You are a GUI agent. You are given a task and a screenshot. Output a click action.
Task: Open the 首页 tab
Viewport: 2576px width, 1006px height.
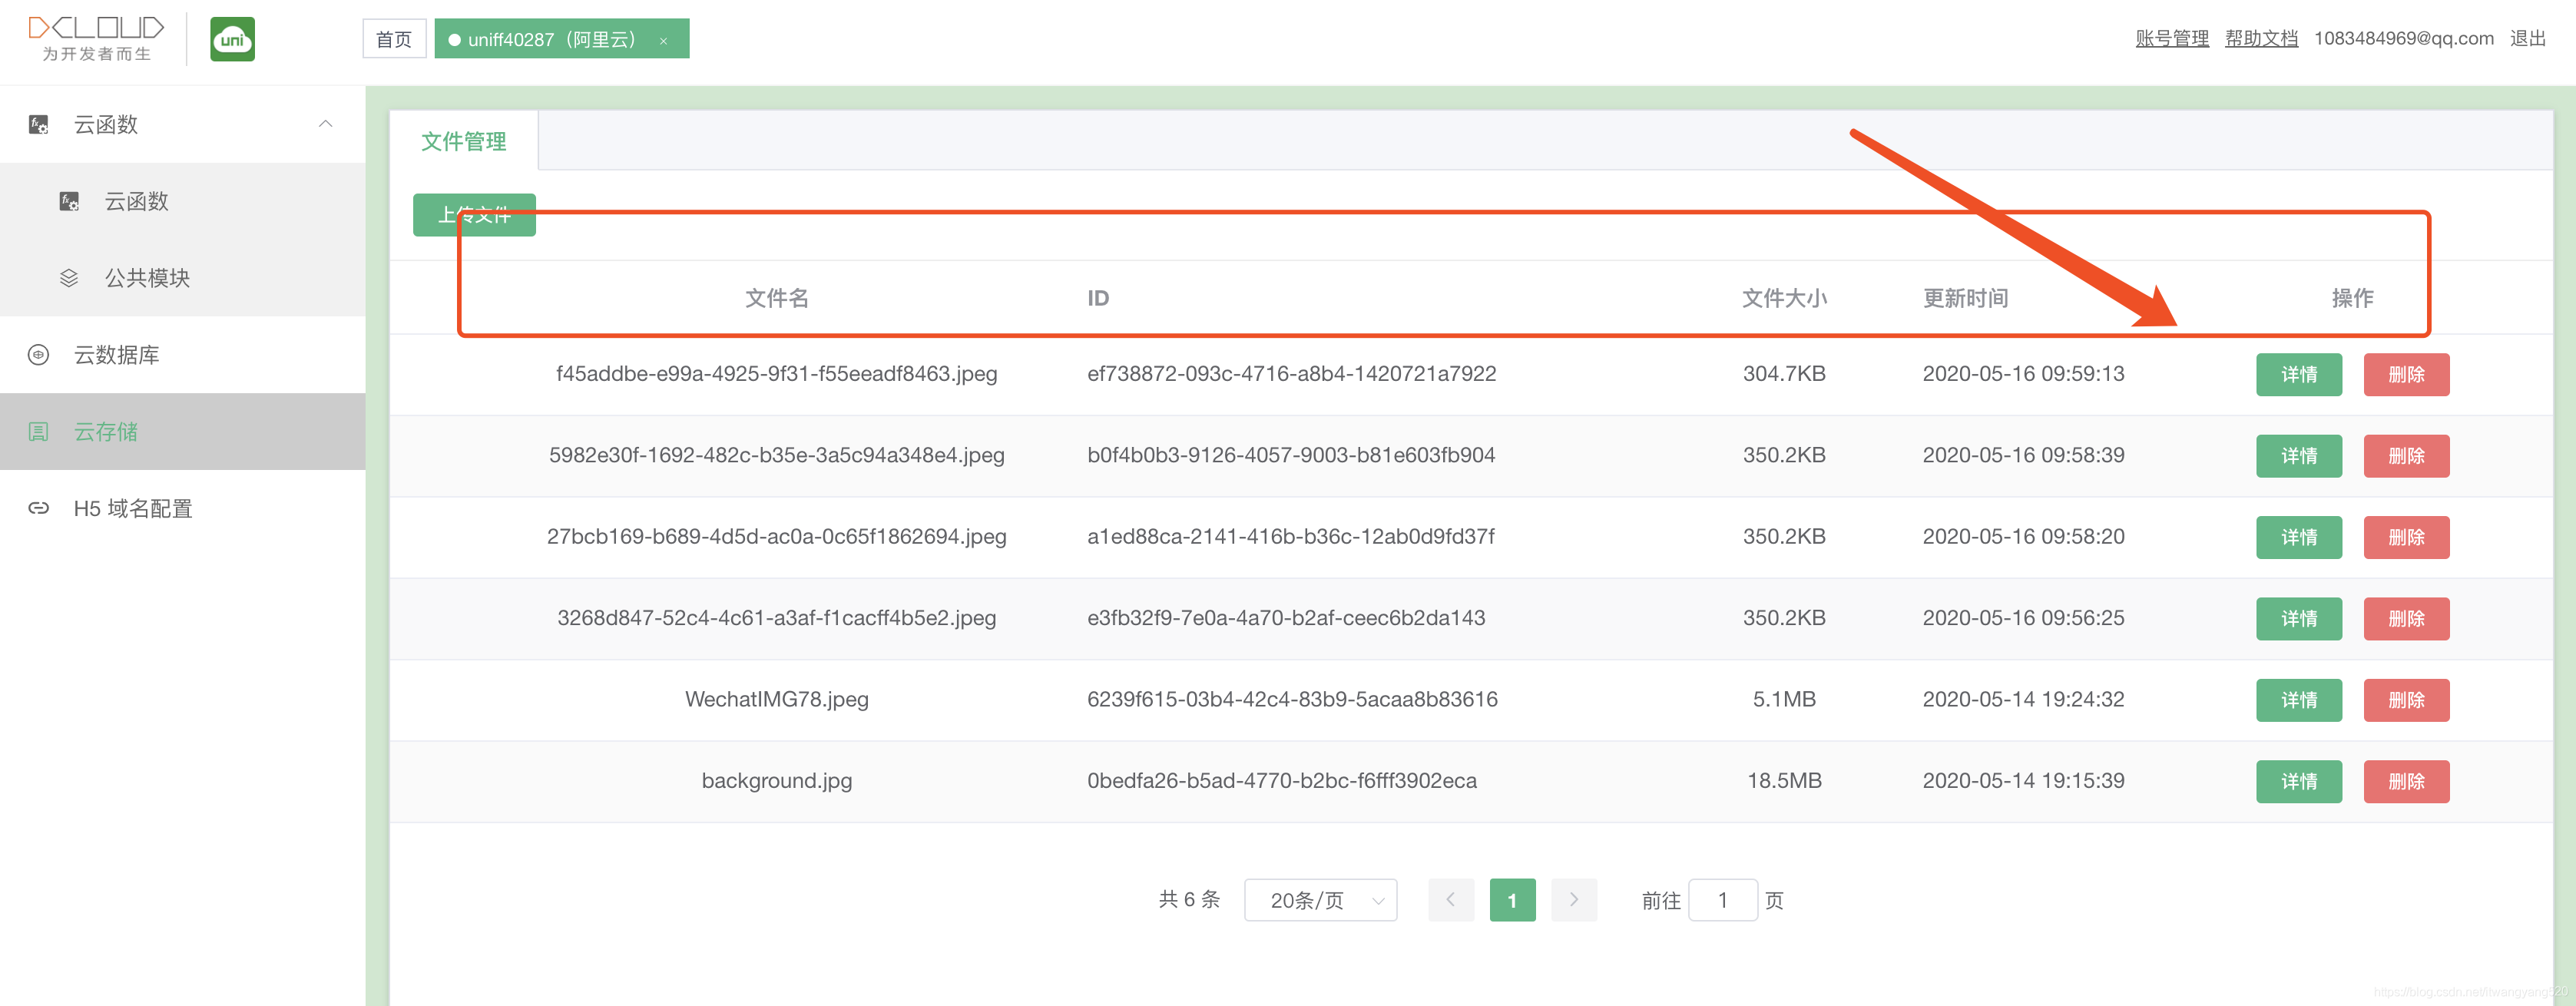[394, 39]
